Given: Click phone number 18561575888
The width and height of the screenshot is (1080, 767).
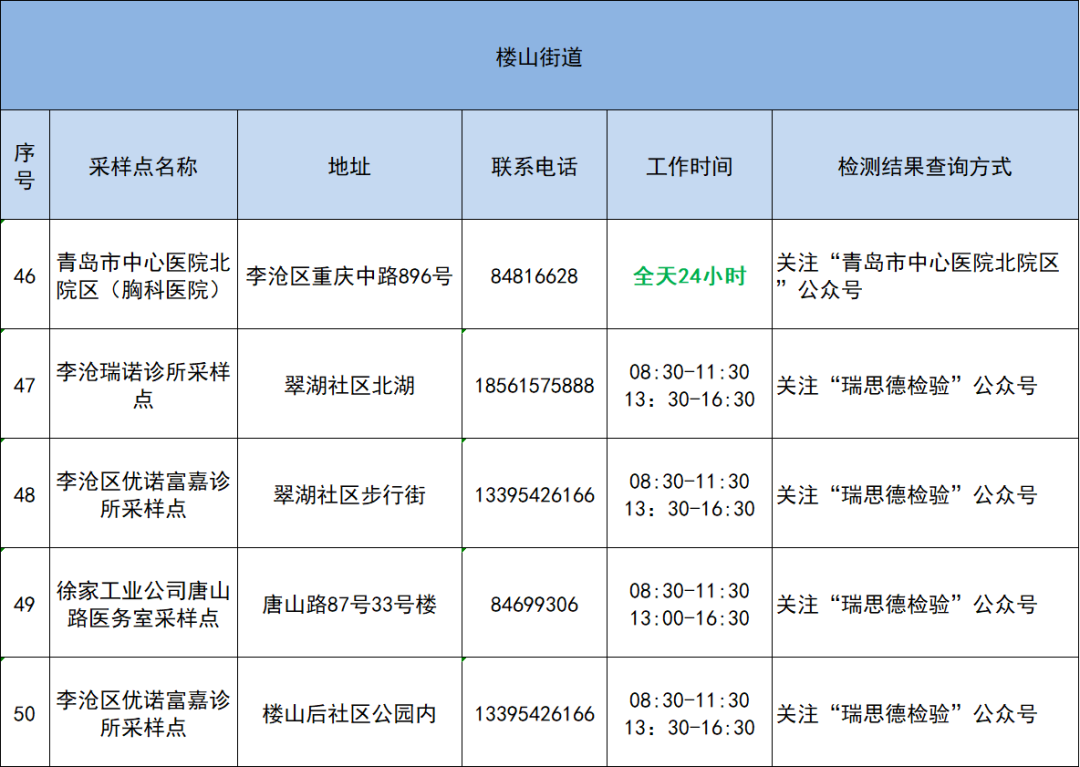Looking at the screenshot, I should (534, 385).
